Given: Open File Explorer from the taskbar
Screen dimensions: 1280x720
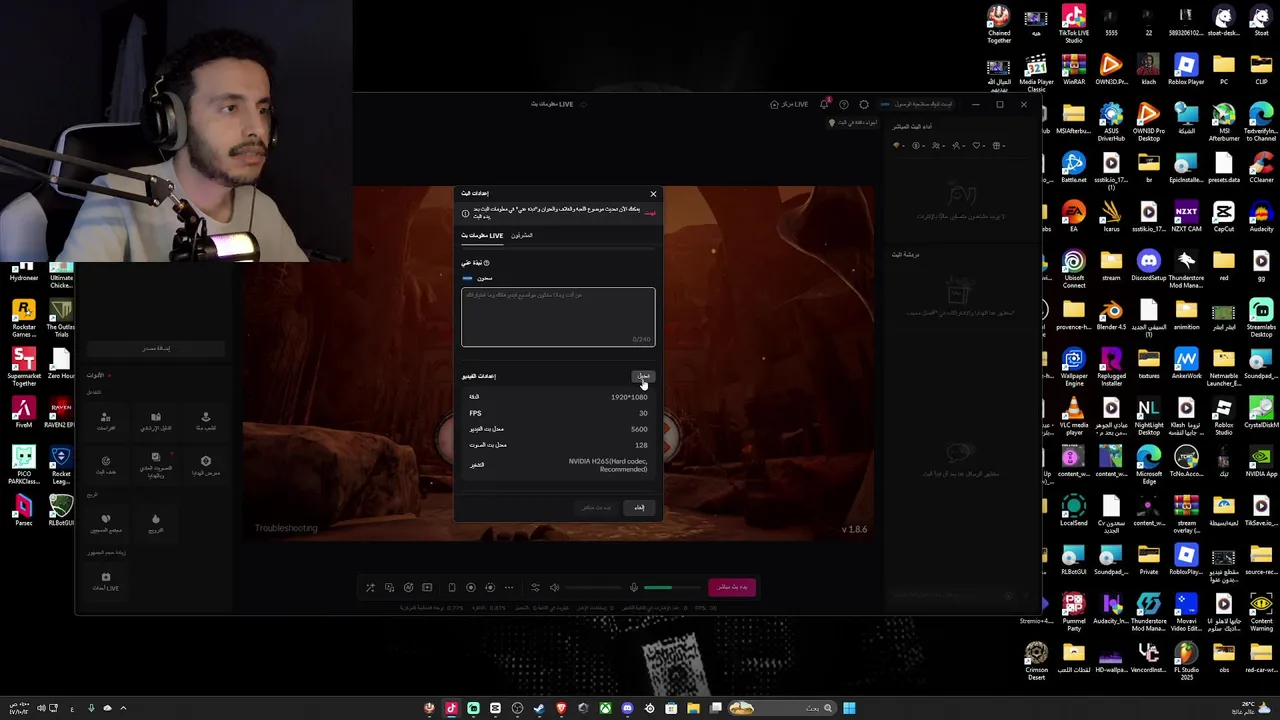Looking at the screenshot, I should pyautogui.click(x=693, y=708).
